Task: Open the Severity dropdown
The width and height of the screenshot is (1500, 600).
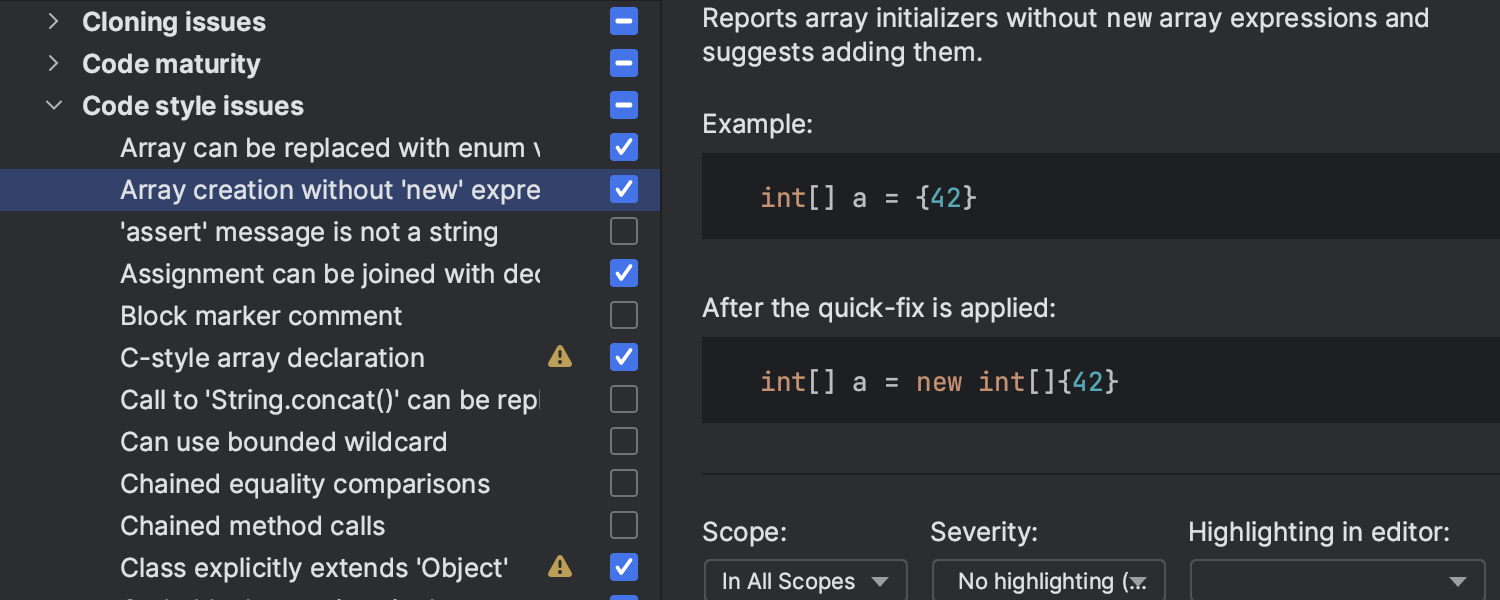Action: (1048, 581)
